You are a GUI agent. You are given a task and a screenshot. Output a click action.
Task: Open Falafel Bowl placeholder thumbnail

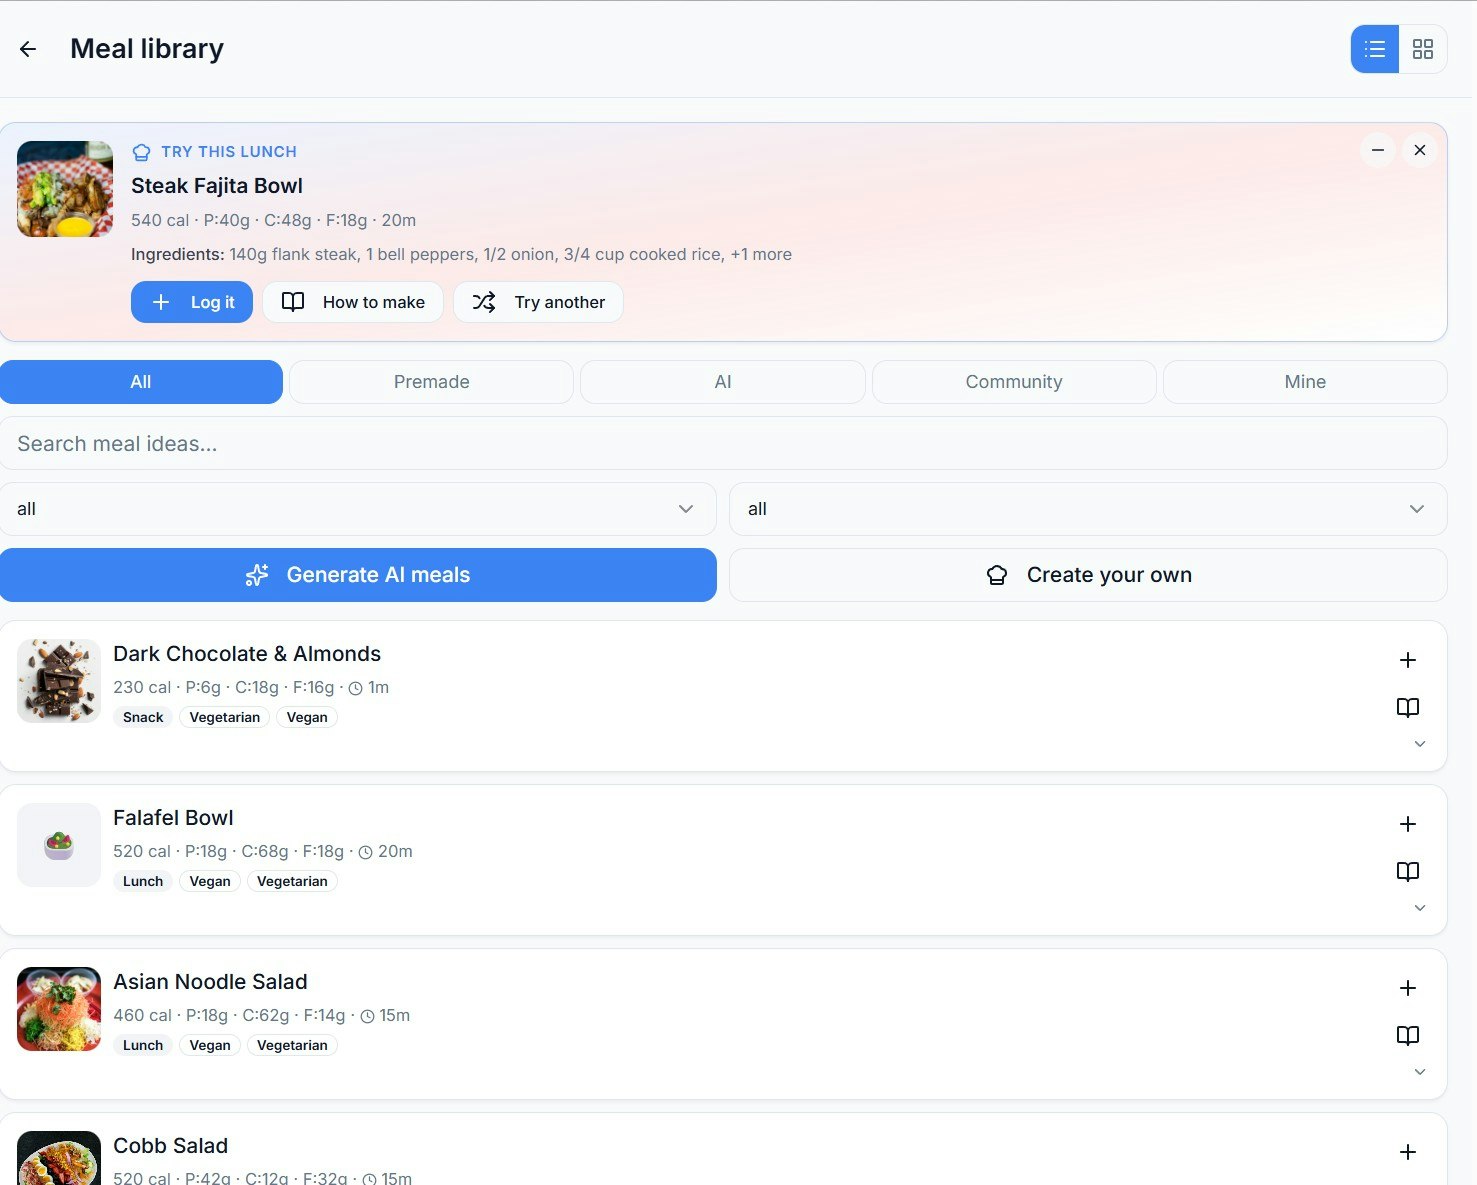point(59,845)
